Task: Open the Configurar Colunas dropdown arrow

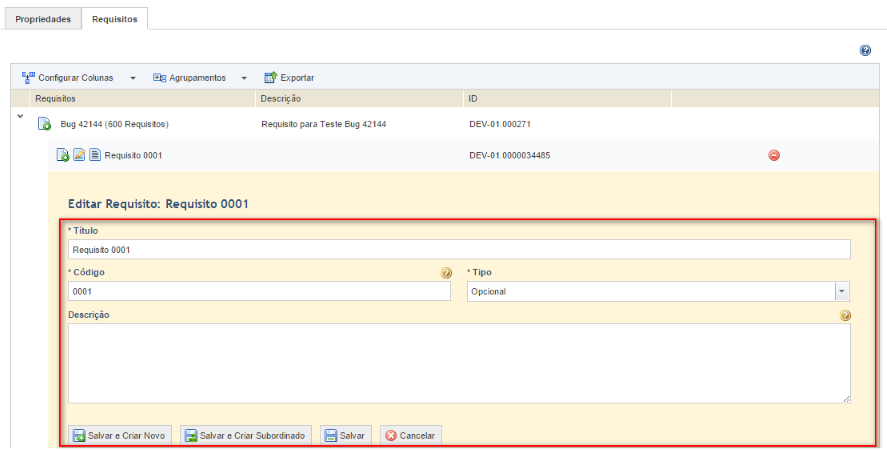Action: [x=133, y=78]
